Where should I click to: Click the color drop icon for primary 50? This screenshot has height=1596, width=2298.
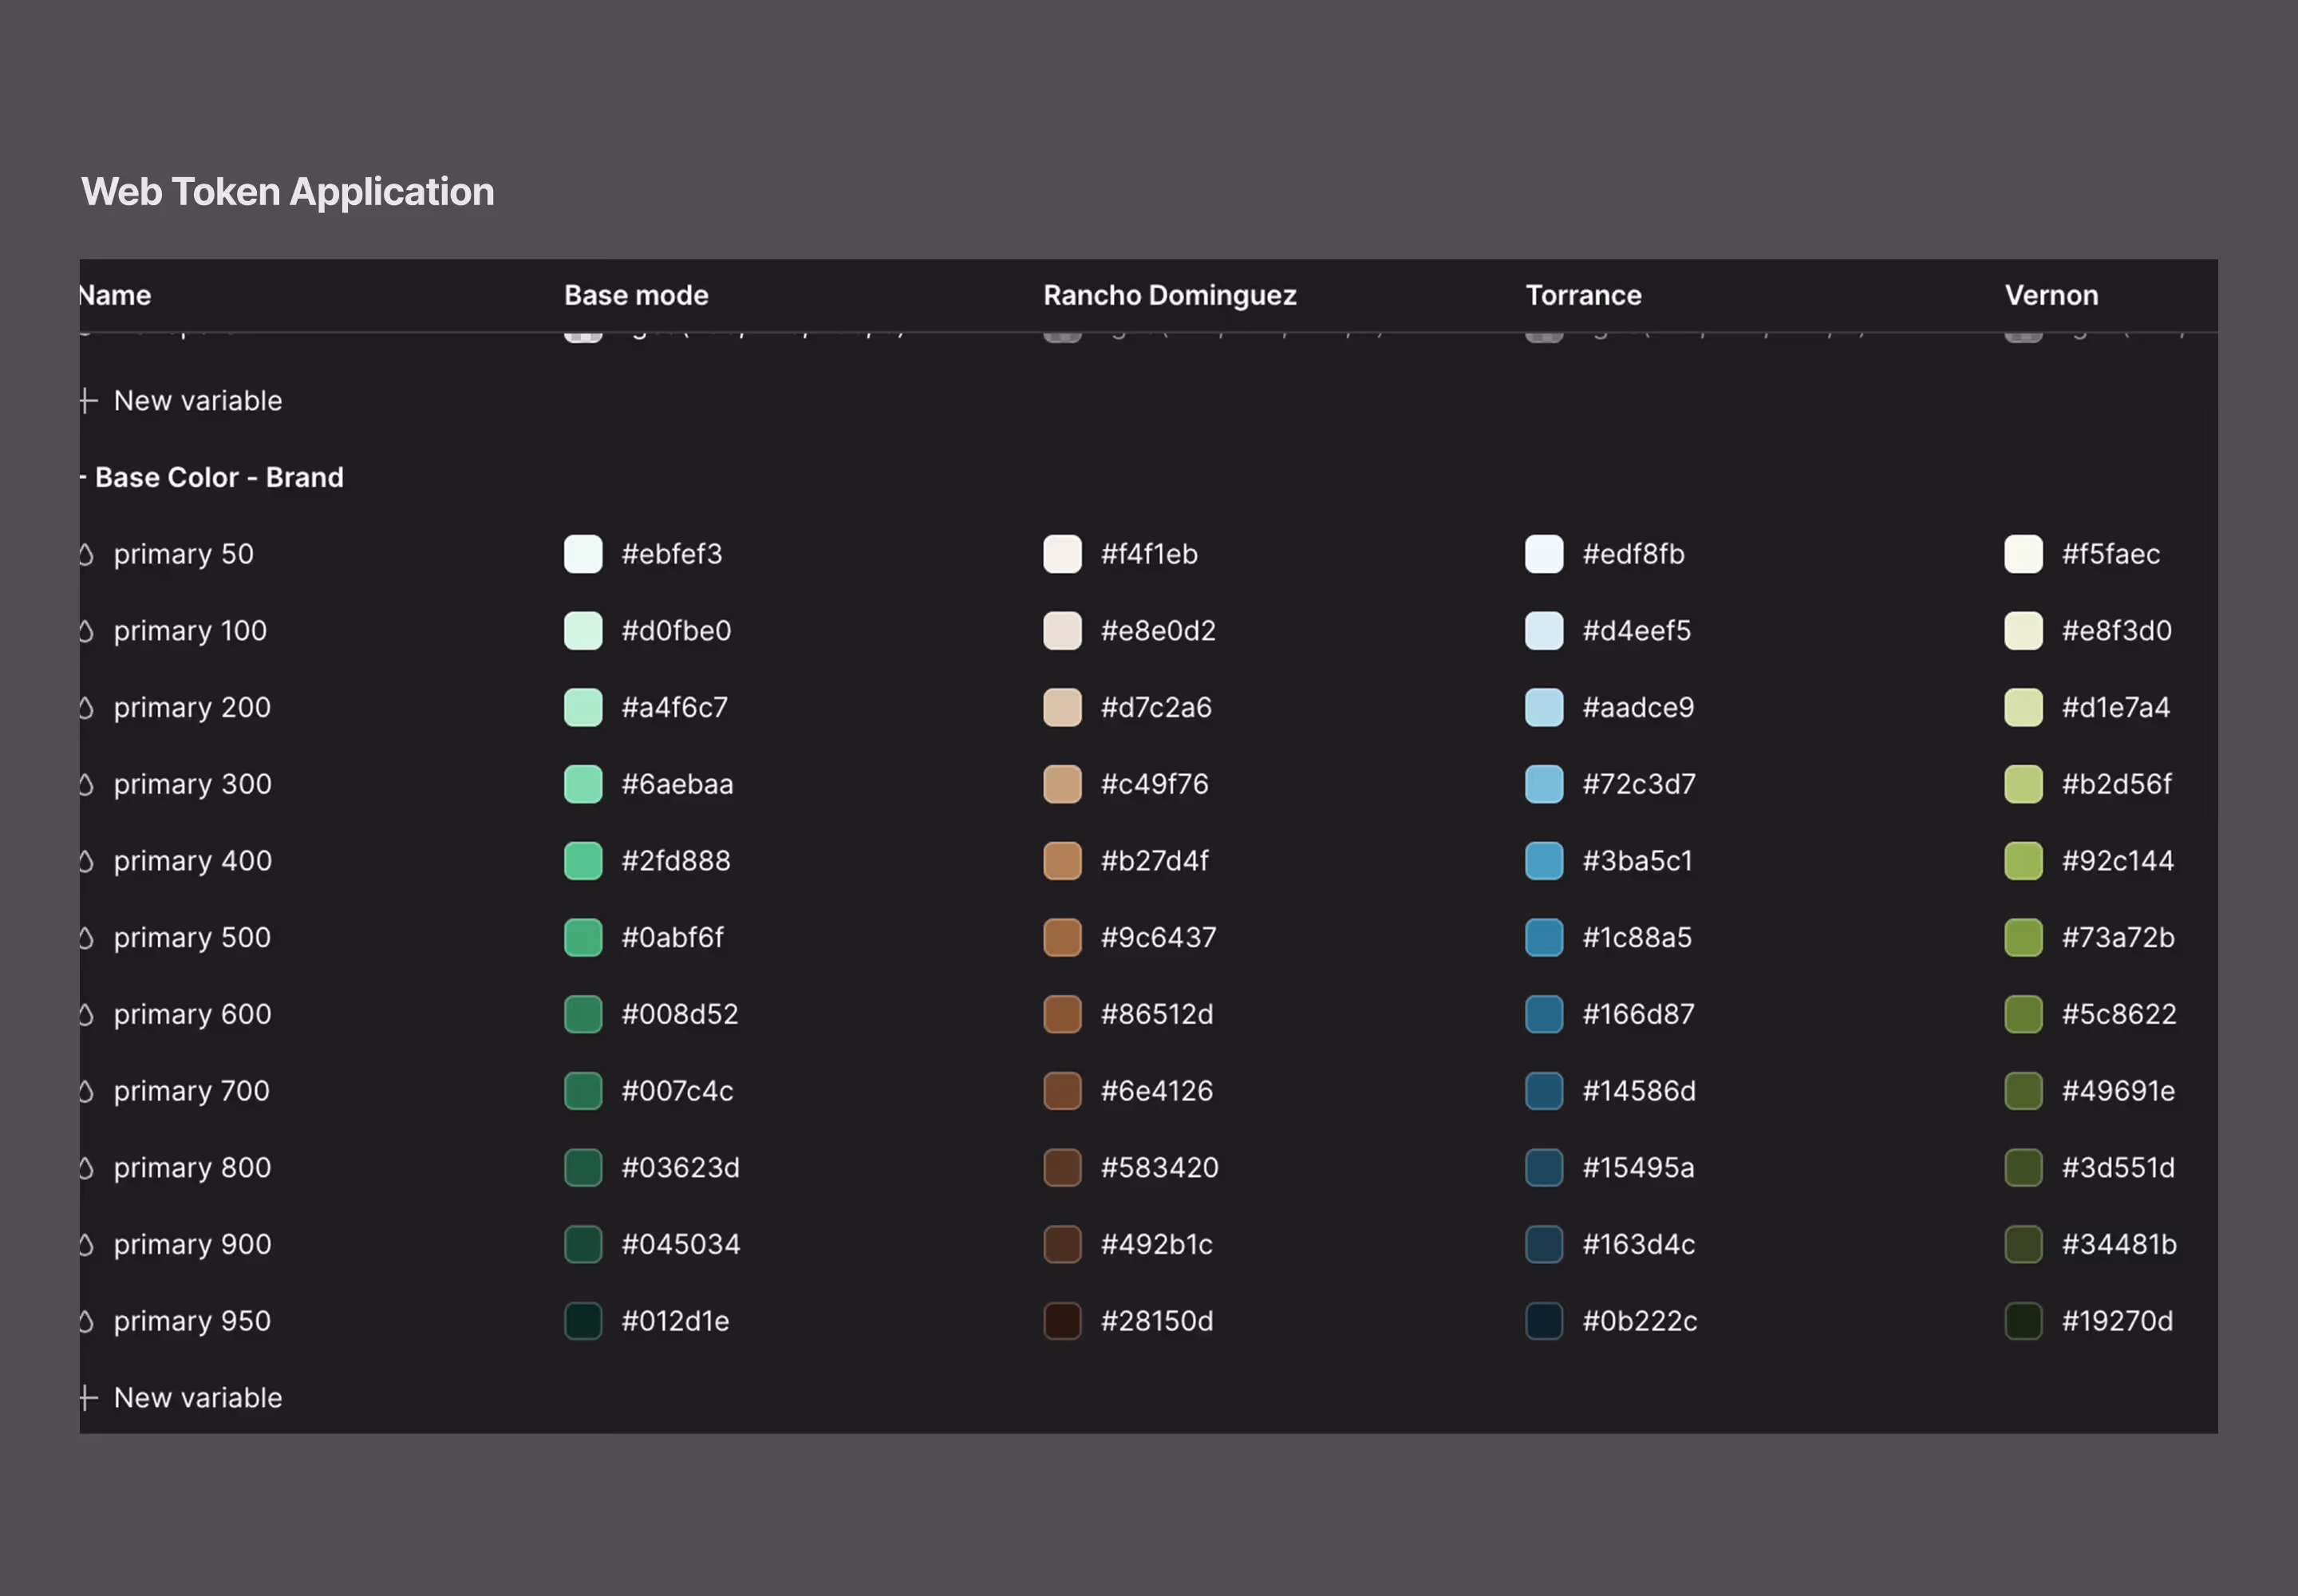86,554
